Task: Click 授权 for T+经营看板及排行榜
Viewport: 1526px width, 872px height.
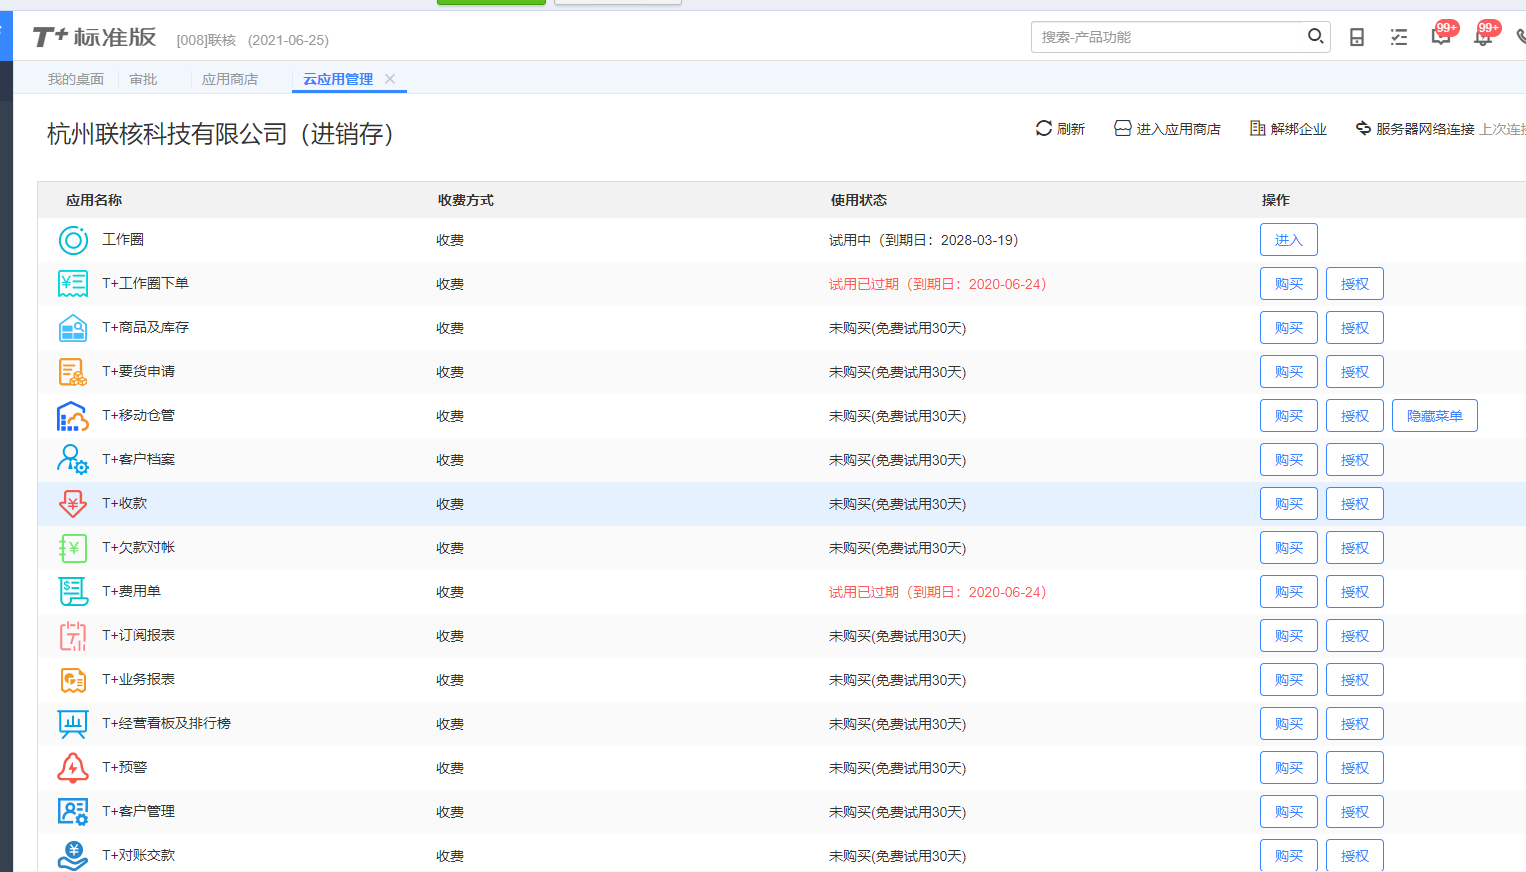Action: (x=1355, y=724)
